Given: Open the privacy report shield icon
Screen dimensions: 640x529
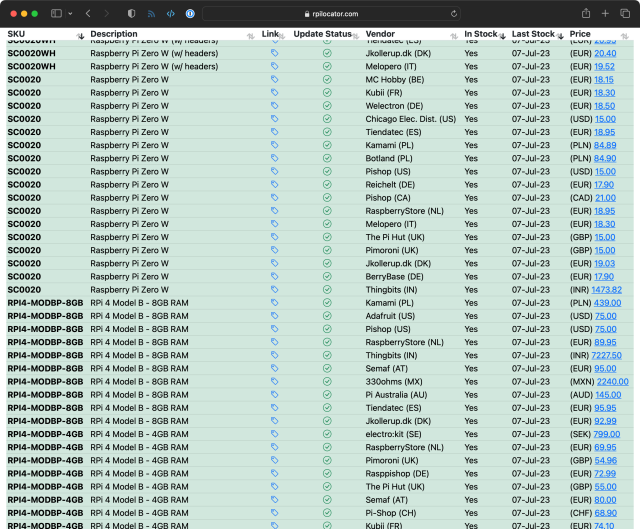Looking at the screenshot, I should coord(133,14).
